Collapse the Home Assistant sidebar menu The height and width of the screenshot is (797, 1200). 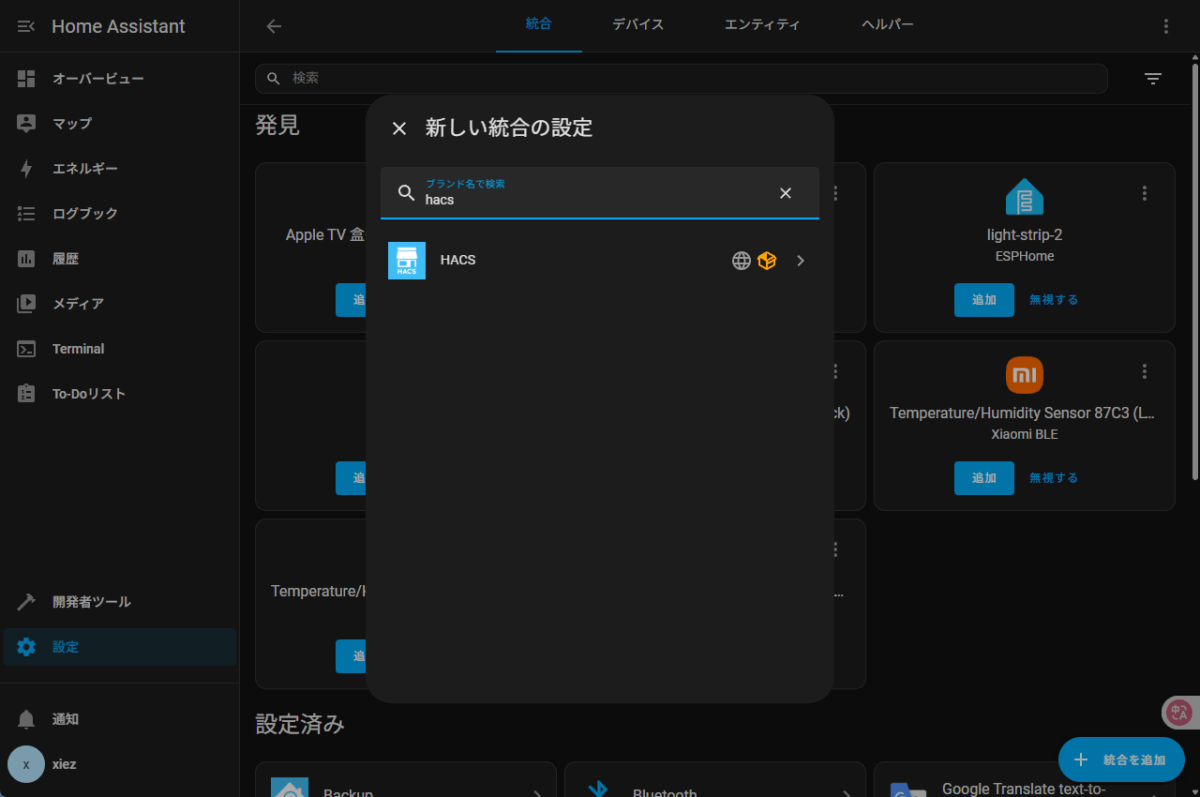point(26,26)
